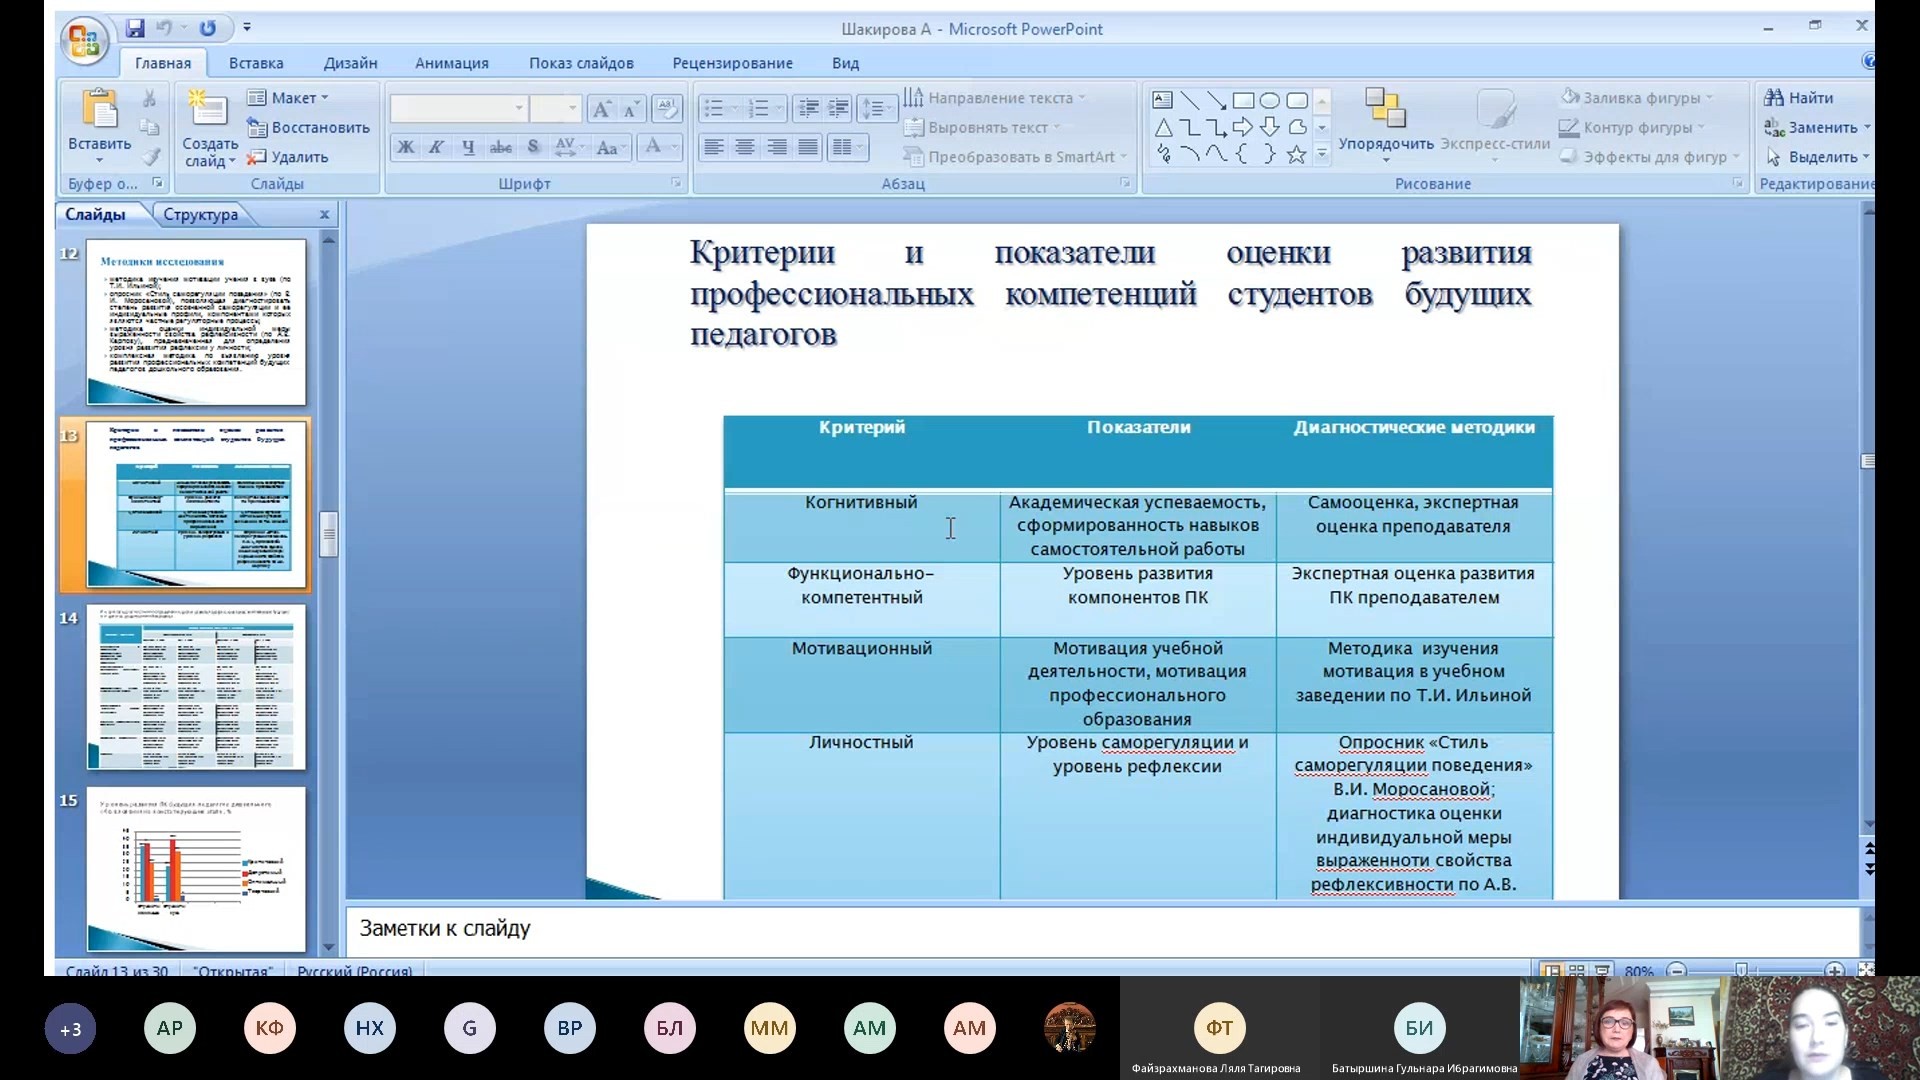Switch to Структура outline tab
1920x1080 pixels.
point(200,214)
